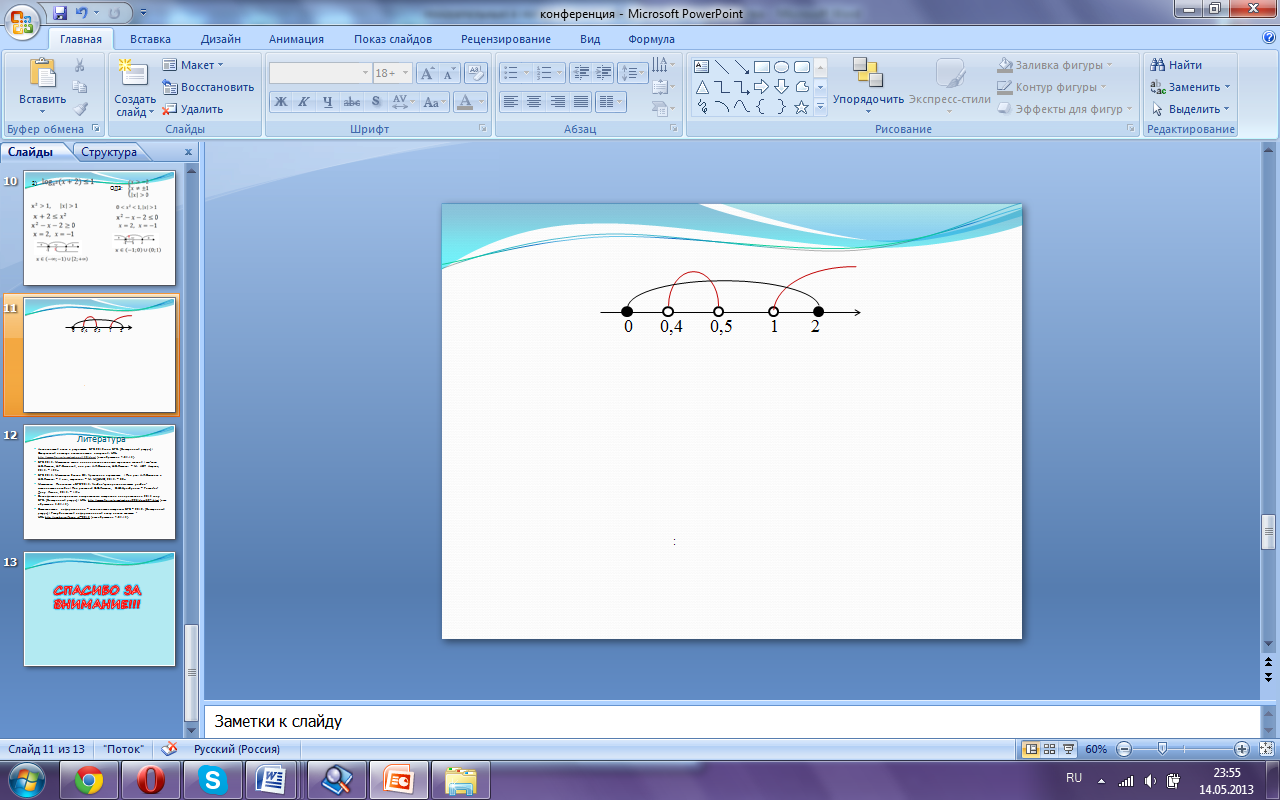Expand the shapes gallery with More arrow

click(x=820, y=107)
